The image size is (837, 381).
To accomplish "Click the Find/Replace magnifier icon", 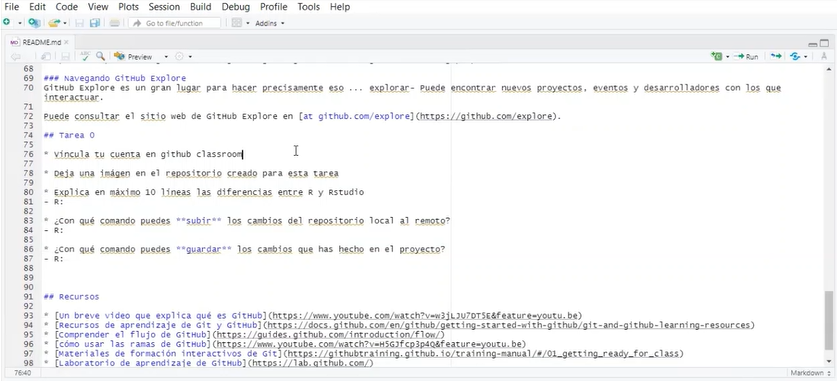I will [x=100, y=56].
